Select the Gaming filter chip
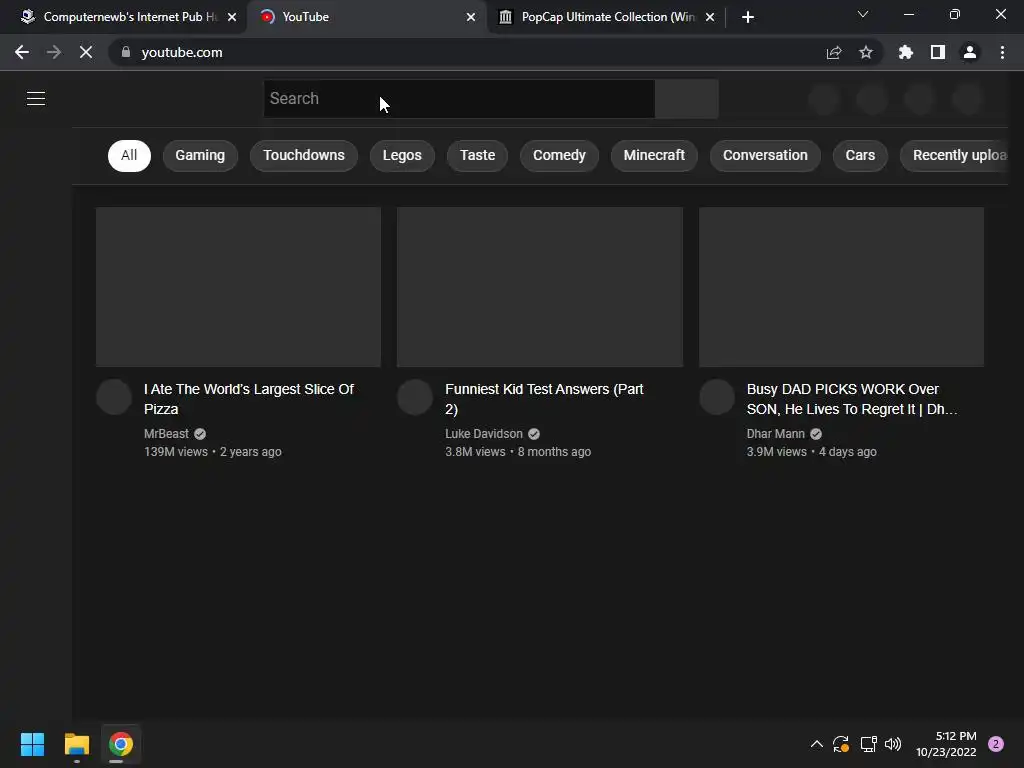Image resolution: width=1024 pixels, height=768 pixels. (200, 155)
